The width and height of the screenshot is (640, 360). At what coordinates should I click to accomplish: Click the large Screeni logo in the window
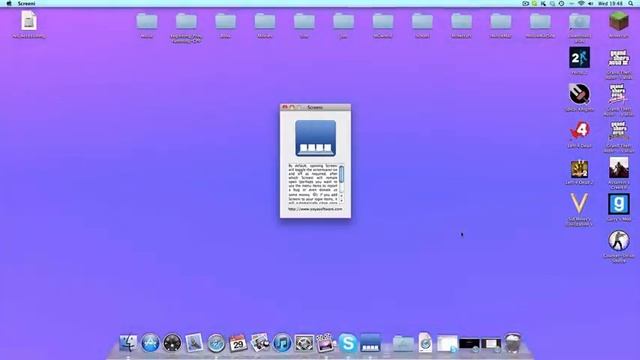click(316, 138)
